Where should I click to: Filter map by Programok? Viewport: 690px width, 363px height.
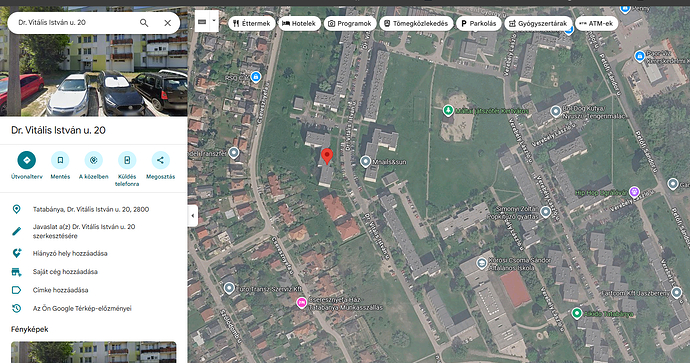350,23
